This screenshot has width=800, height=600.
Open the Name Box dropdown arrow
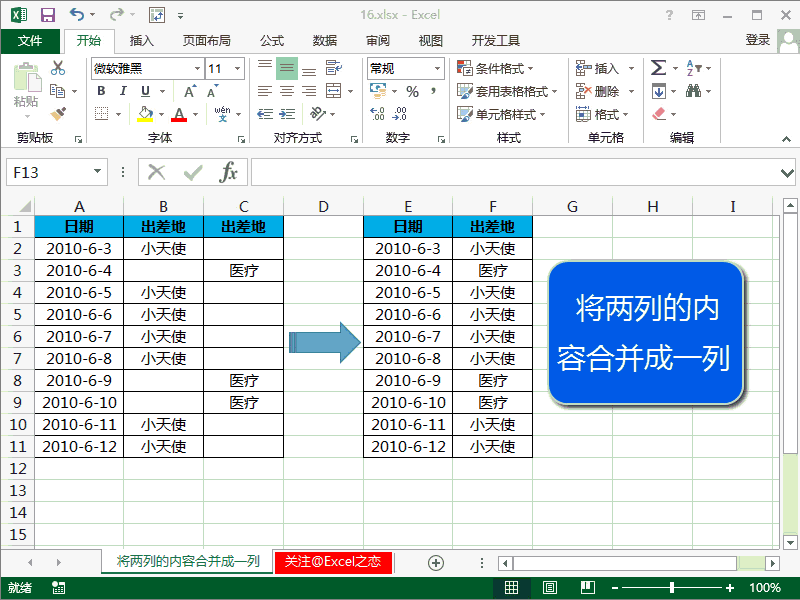(x=98, y=172)
